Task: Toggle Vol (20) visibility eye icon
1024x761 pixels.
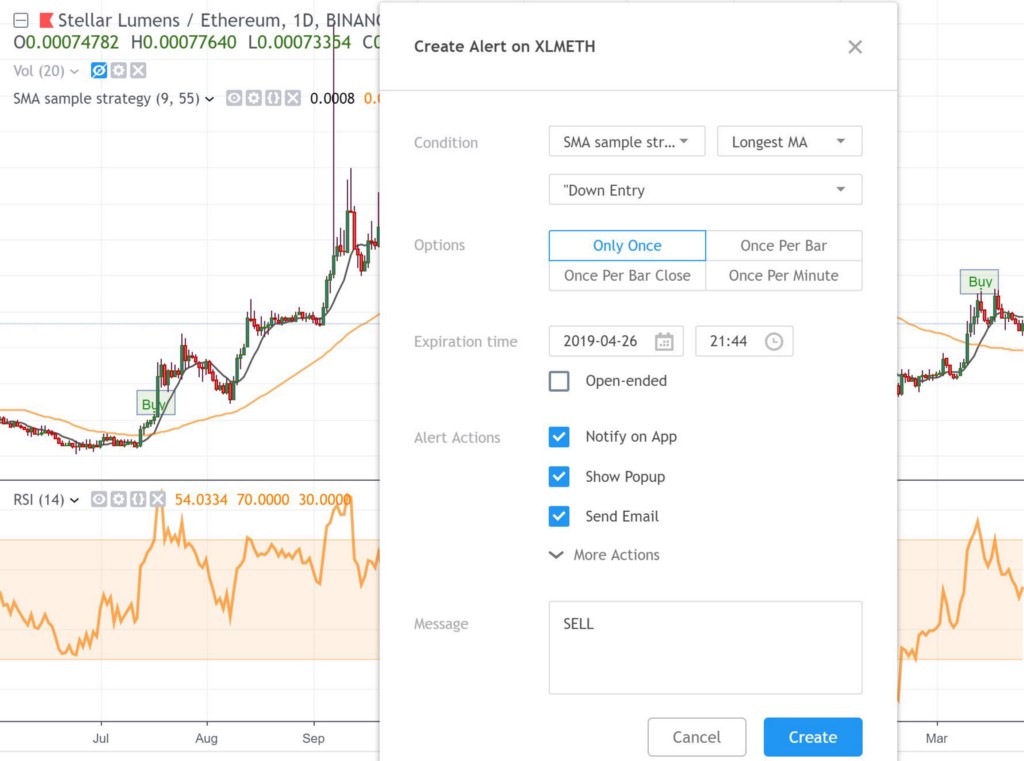Action: pyautogui.click(x=99, y=71)
